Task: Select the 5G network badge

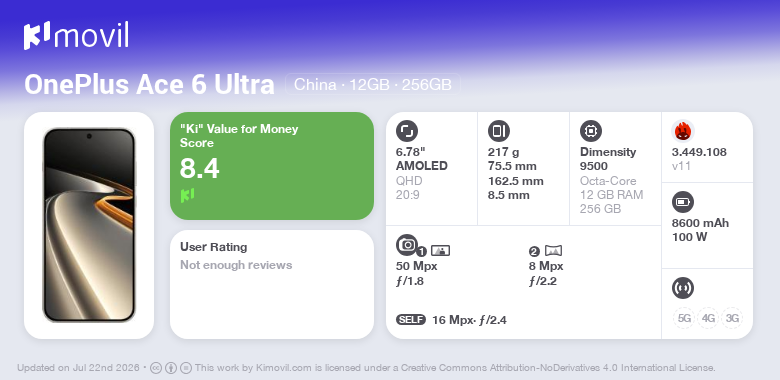Action: pos(684,318)
